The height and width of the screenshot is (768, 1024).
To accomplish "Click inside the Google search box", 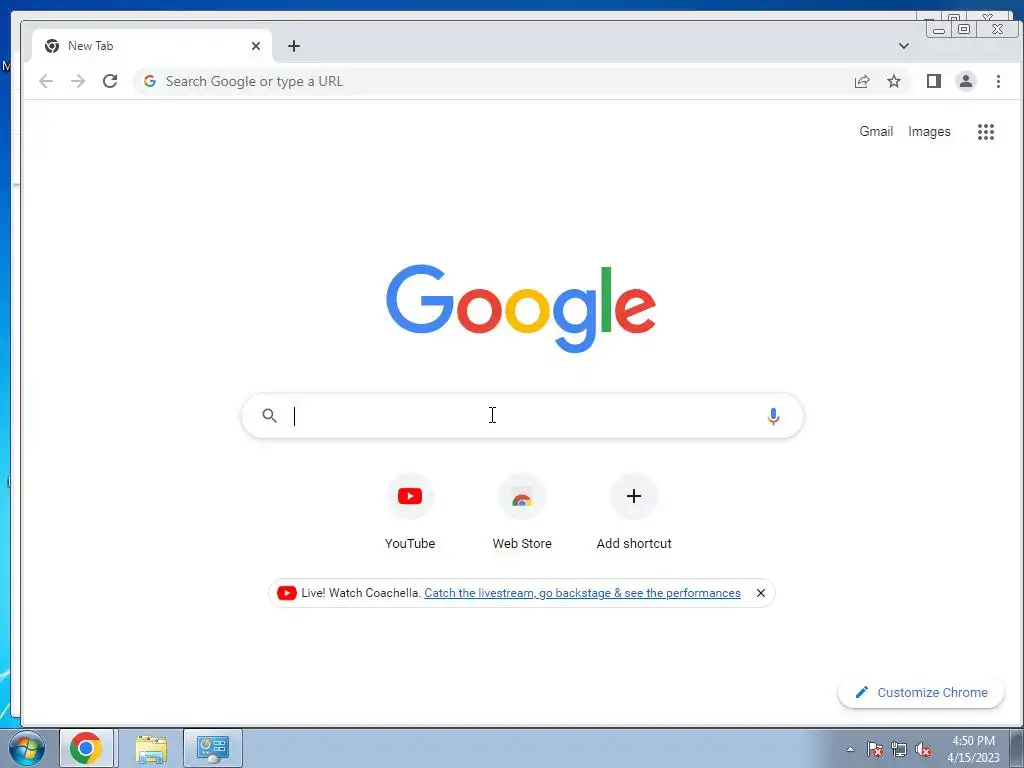I will click(522, 416).
